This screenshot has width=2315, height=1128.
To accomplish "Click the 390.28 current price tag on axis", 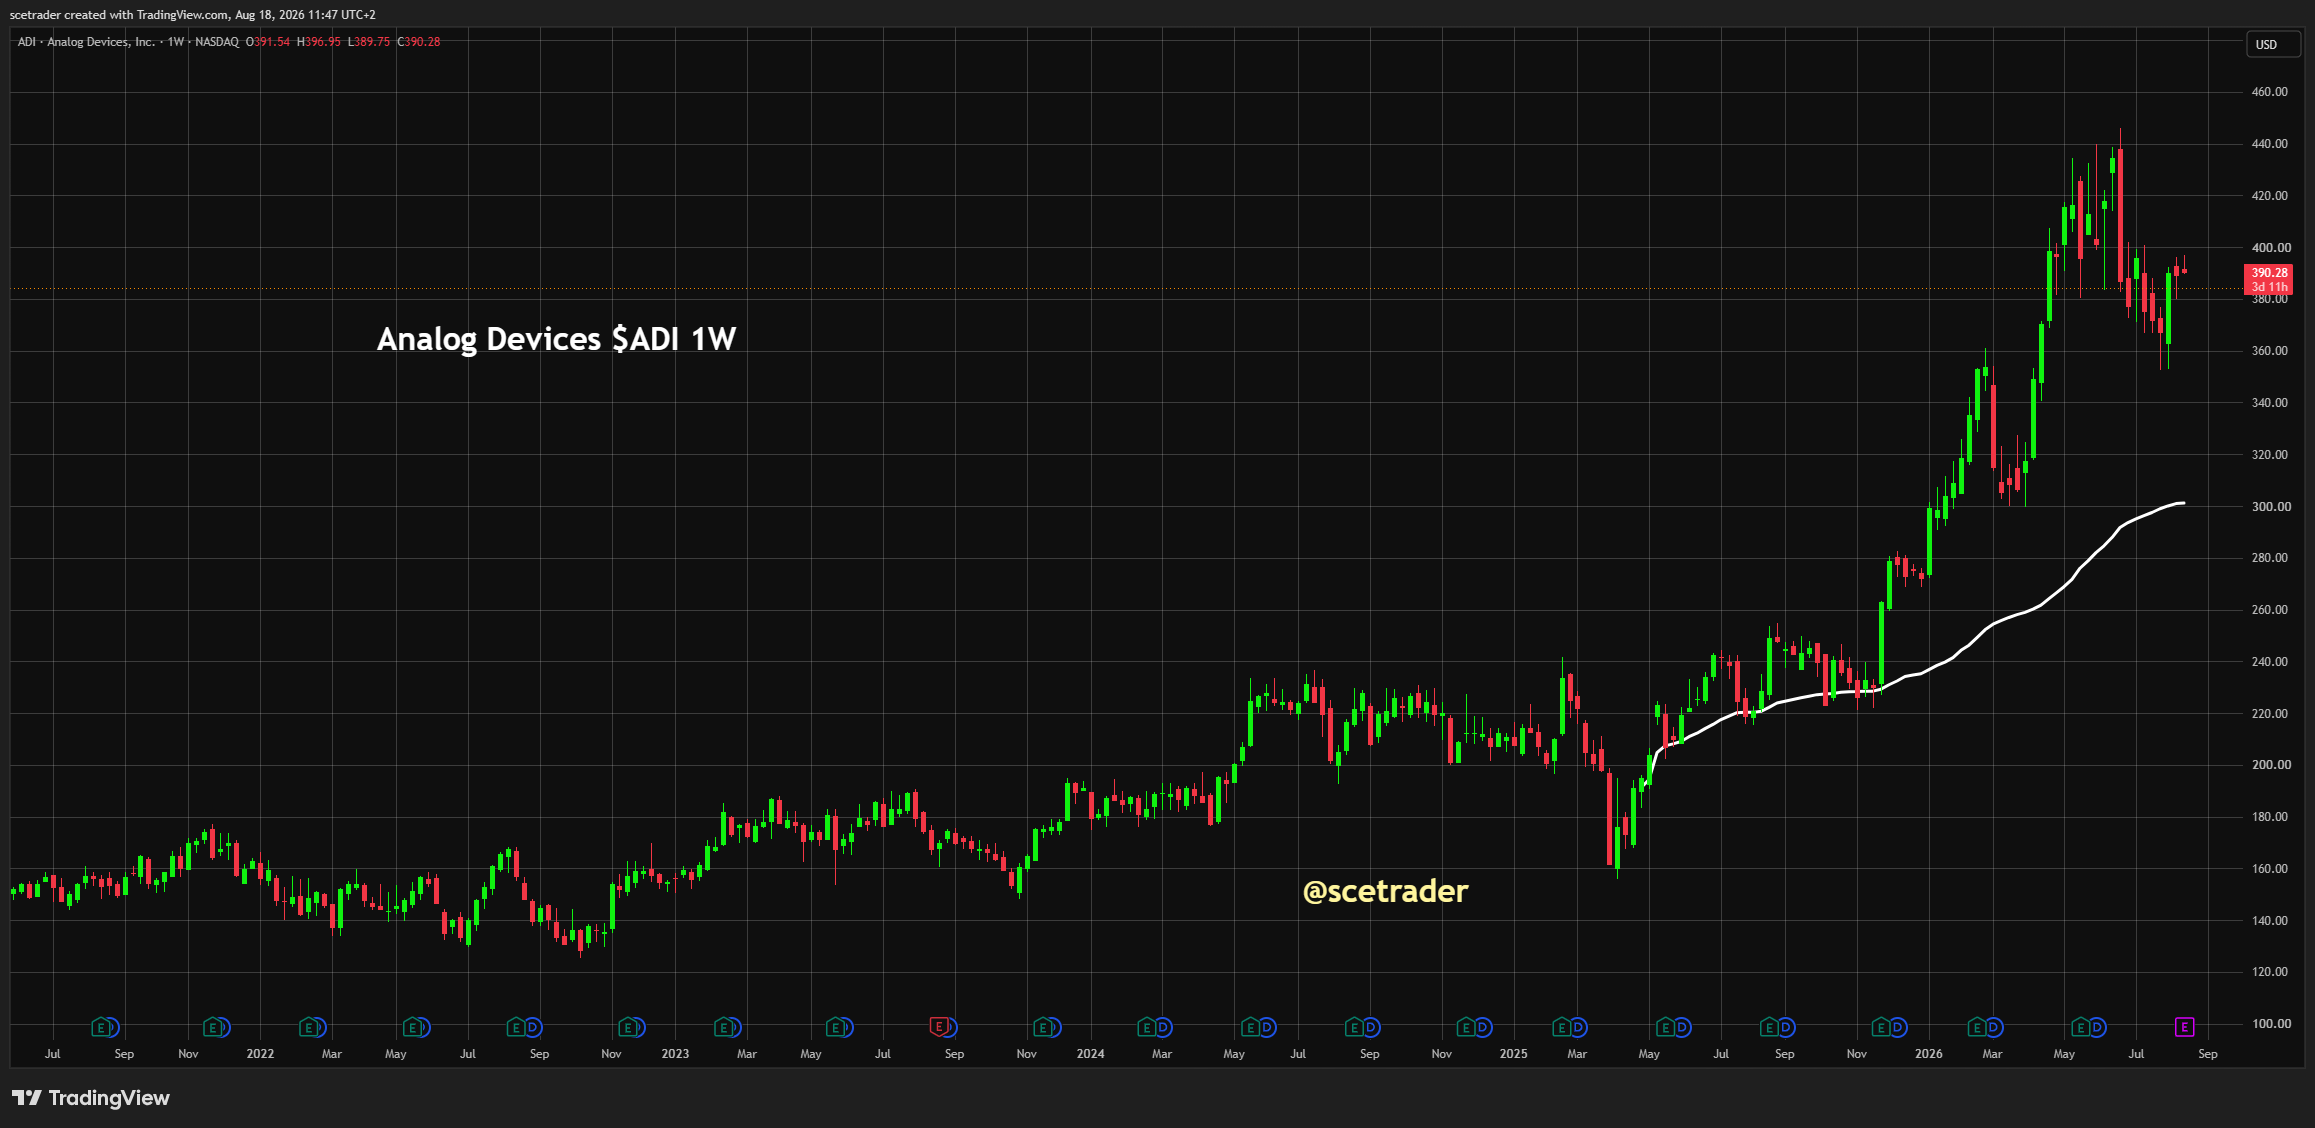I will coord(2269,272).
